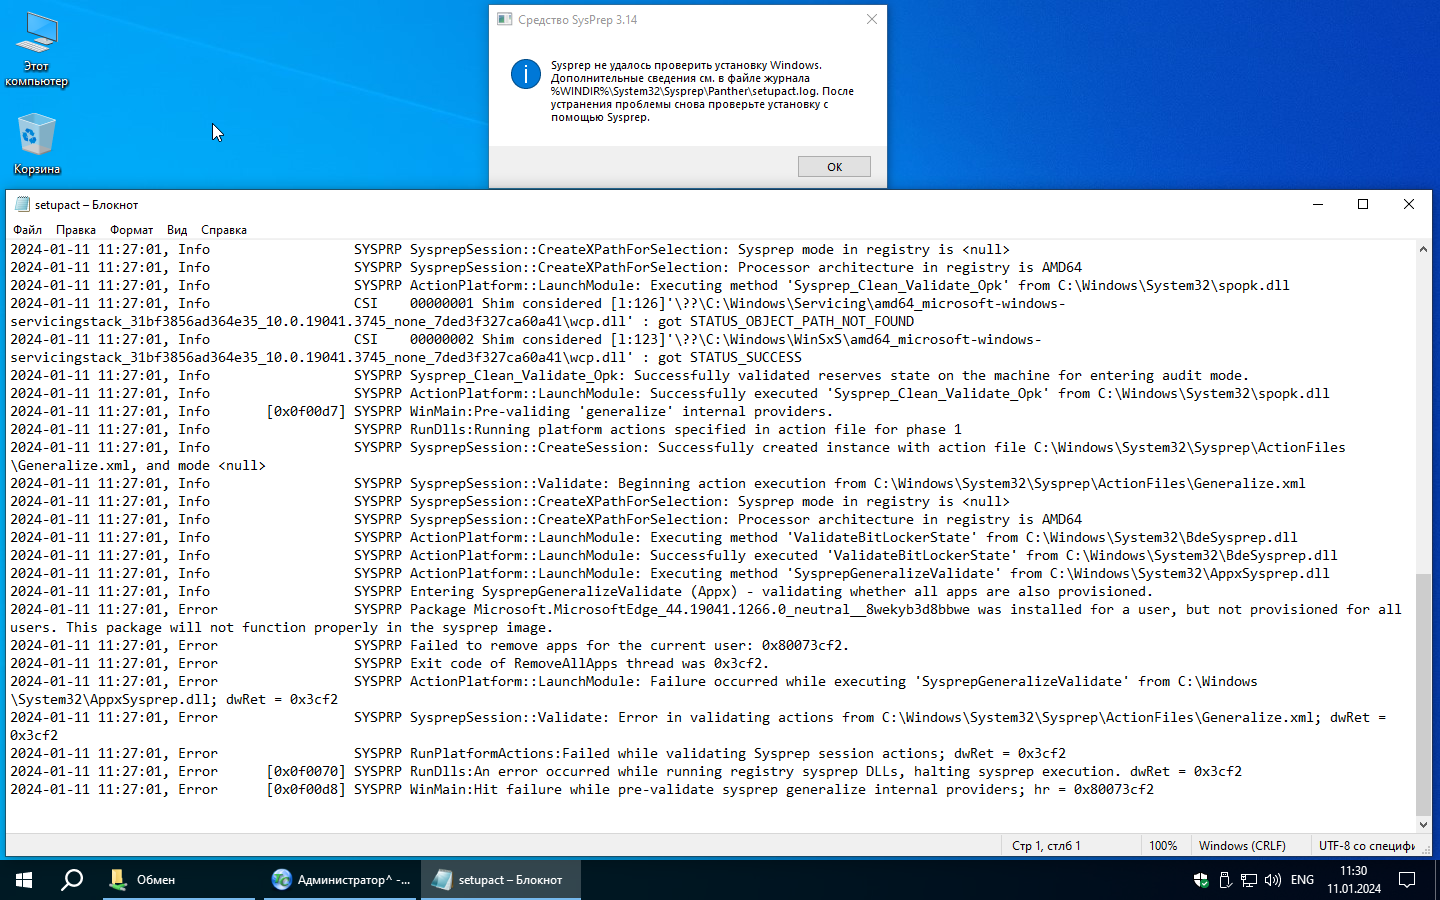Image resolution: width=1440 pixels, height=900 pixels.
Task: Switch to the Администратор taskbar window
Action: [341, 880]
